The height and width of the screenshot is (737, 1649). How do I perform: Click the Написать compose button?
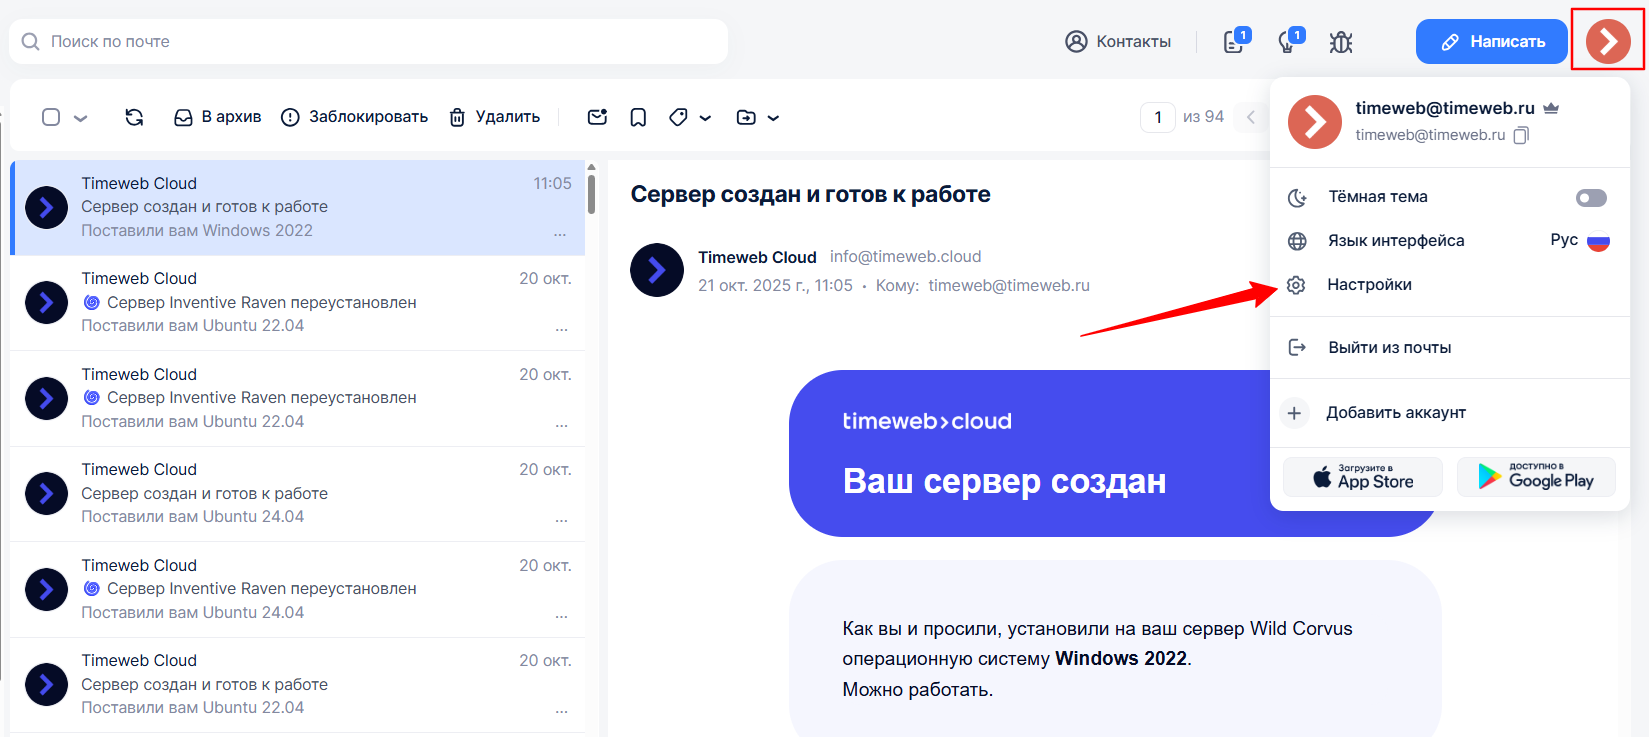1491,42
